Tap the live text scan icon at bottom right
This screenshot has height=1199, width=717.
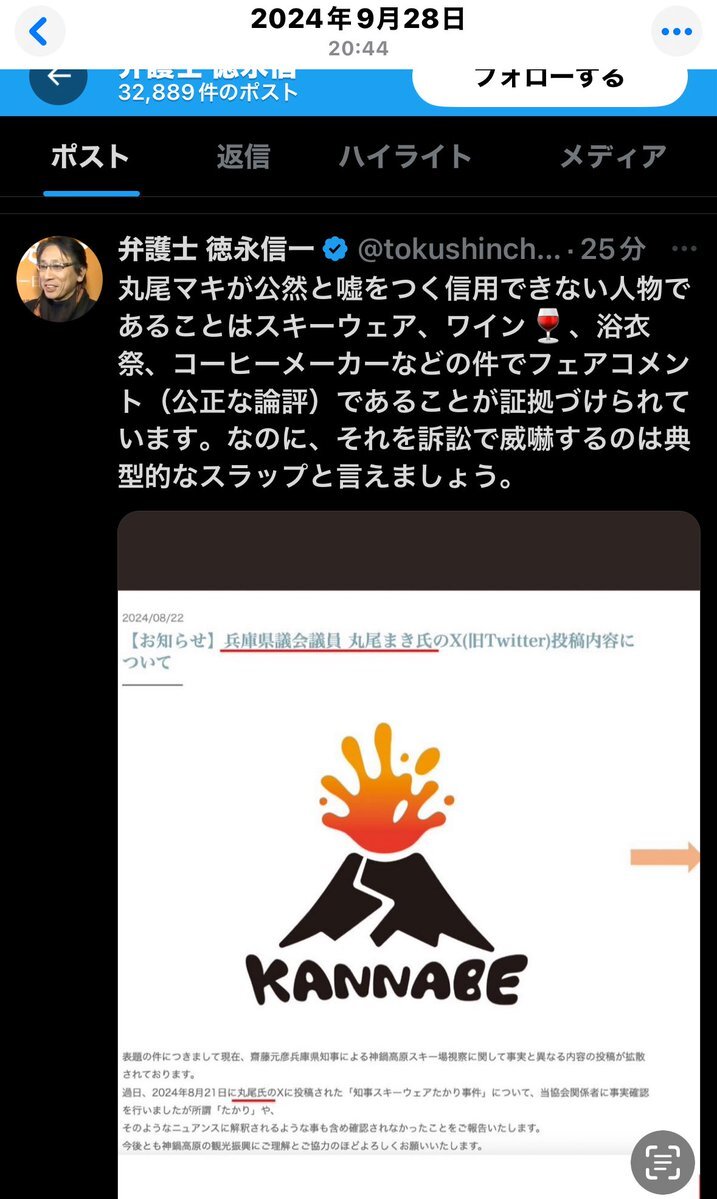(x=663, y=1162)
